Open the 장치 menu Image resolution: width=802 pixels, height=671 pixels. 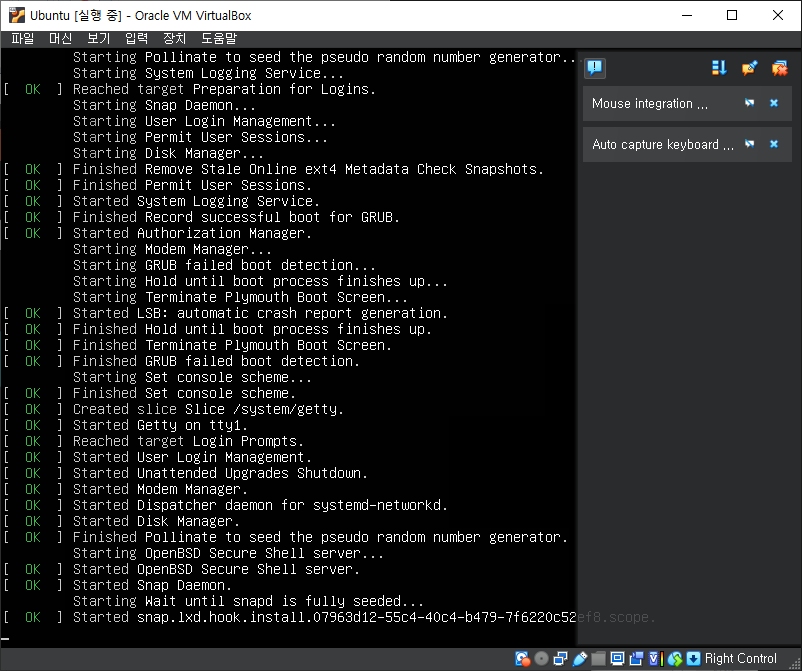point(174,38)
